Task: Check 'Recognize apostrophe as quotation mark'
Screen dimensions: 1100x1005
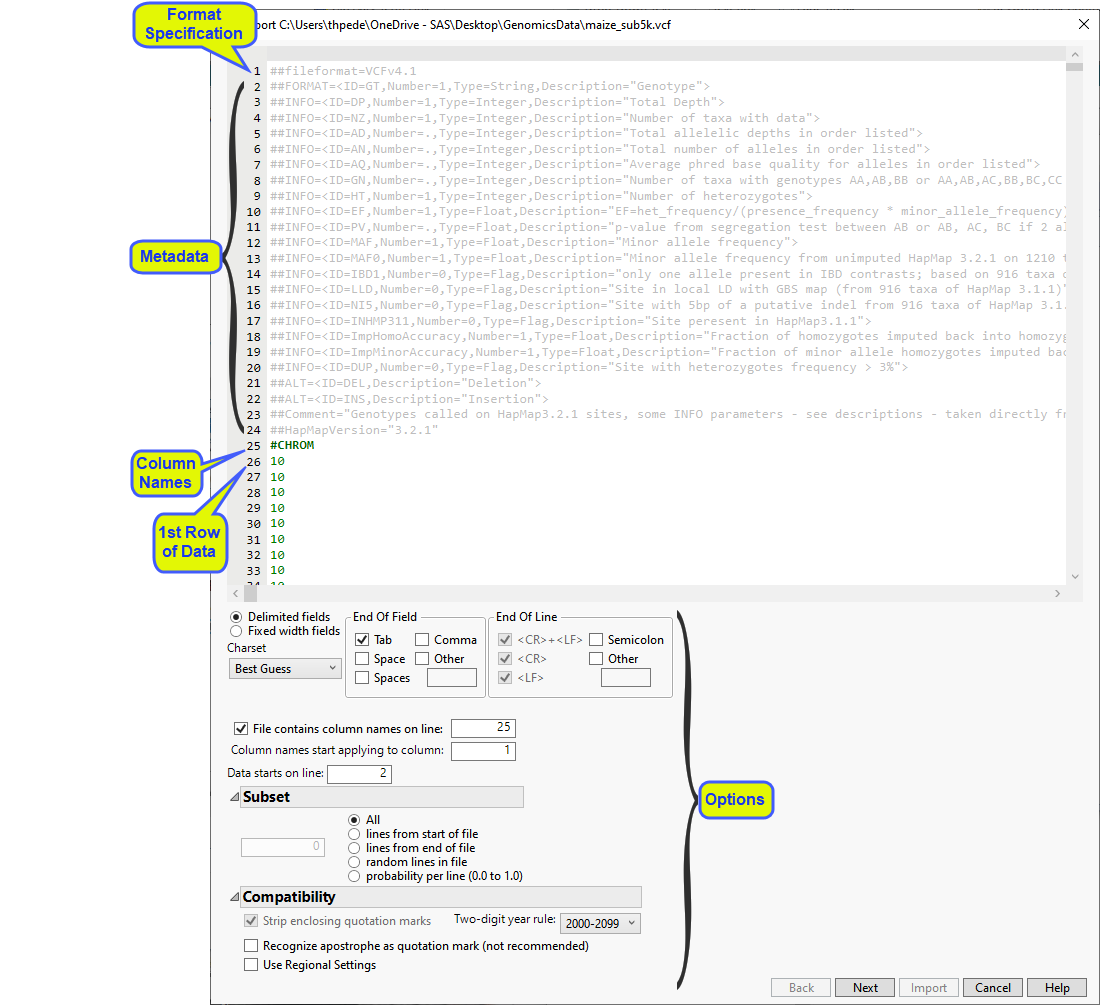Action: coord(250,945)
